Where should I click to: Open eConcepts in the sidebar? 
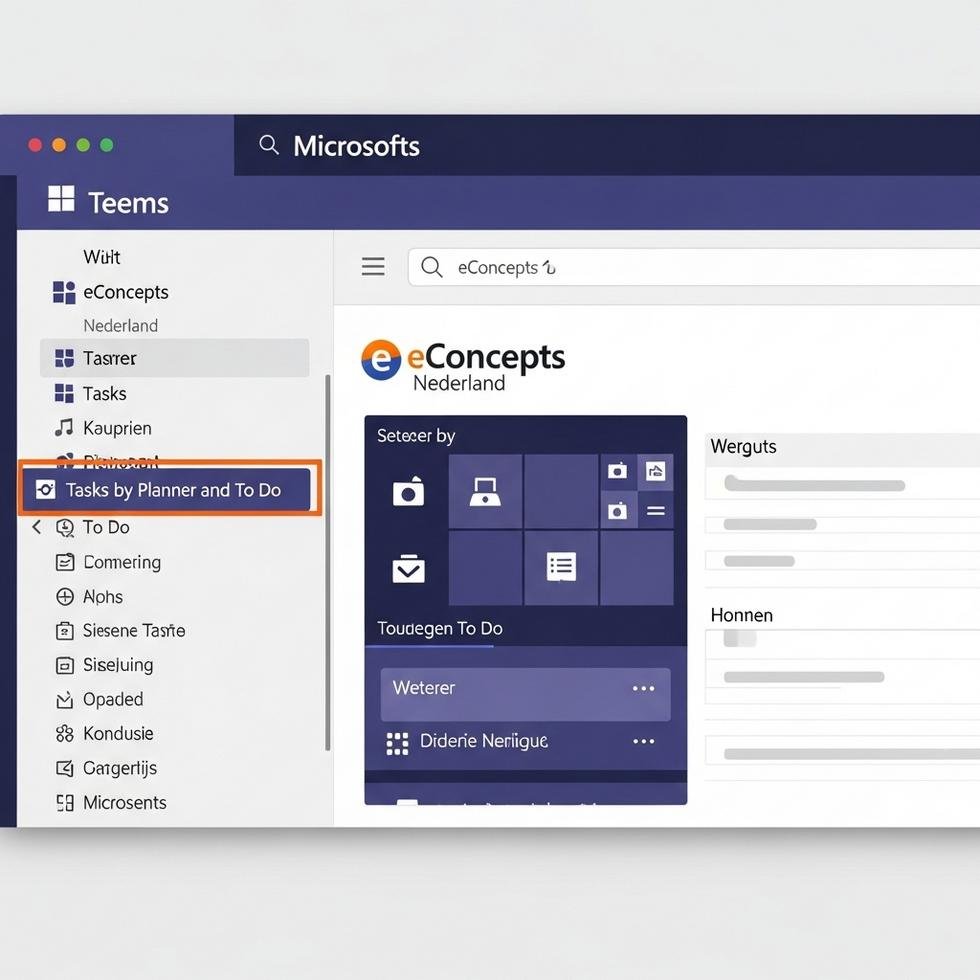125,292
